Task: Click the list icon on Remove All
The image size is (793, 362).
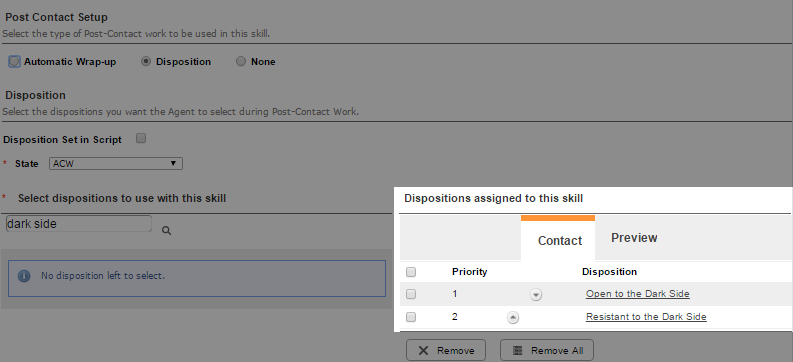Action: [x=517, y=351]
